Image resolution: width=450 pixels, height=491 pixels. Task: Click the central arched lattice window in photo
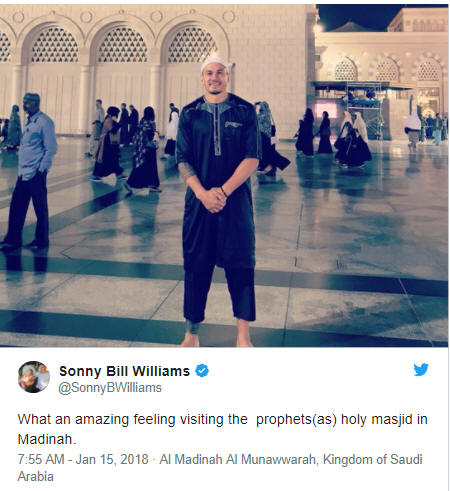[x=123, y=45]
